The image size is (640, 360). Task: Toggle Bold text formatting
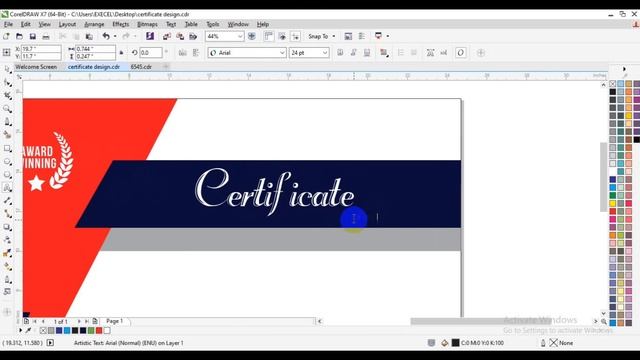pos(340,53)
